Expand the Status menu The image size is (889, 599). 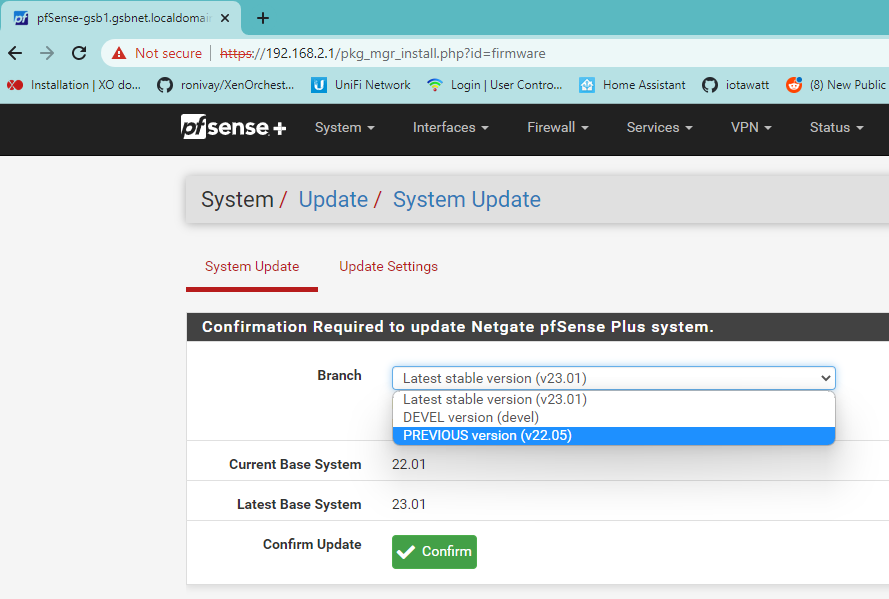(836, 128)
